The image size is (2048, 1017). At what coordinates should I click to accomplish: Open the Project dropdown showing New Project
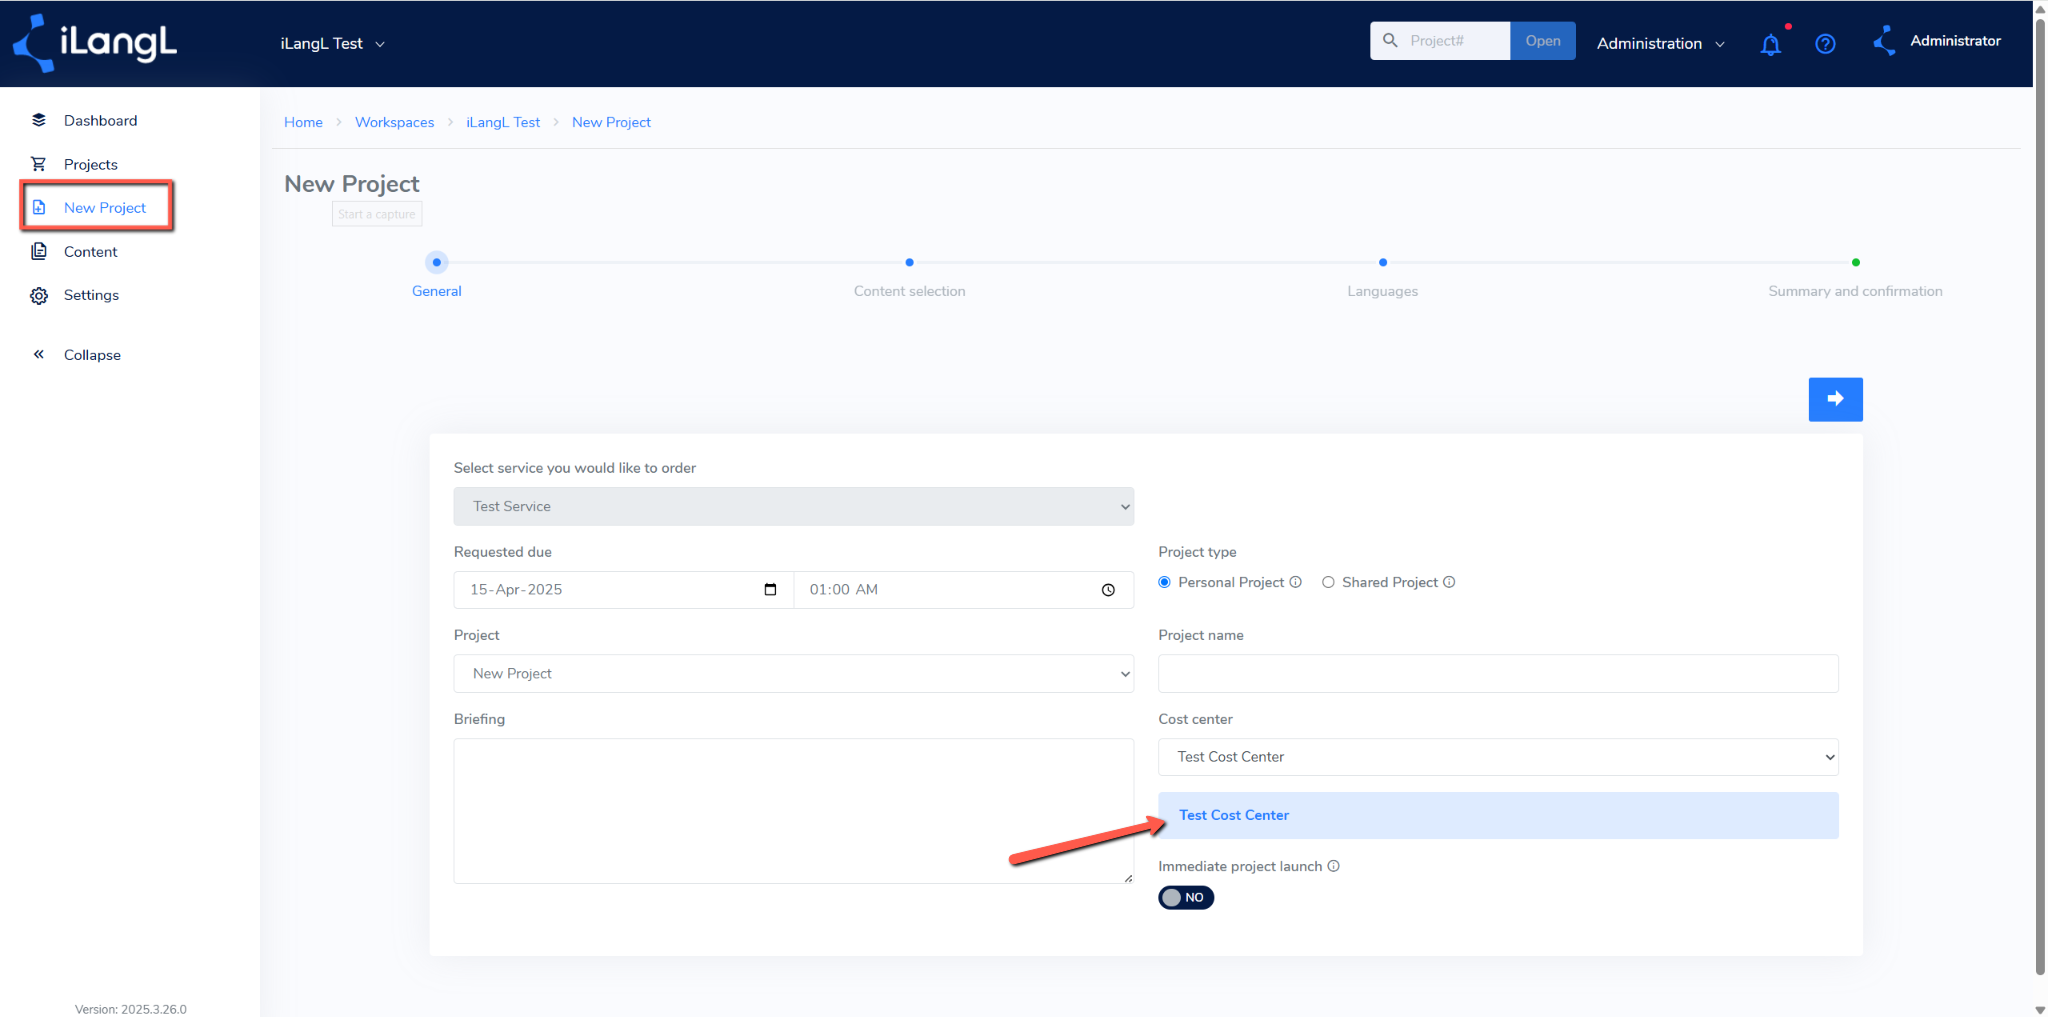[x=793, y=673]
